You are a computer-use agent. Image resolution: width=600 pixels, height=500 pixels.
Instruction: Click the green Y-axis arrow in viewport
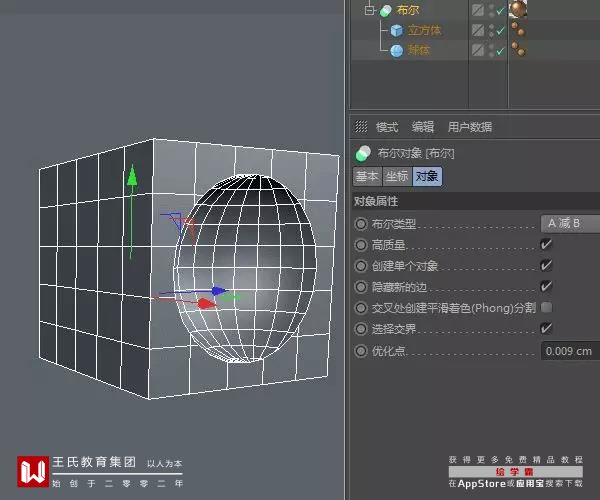click(132, 176)
